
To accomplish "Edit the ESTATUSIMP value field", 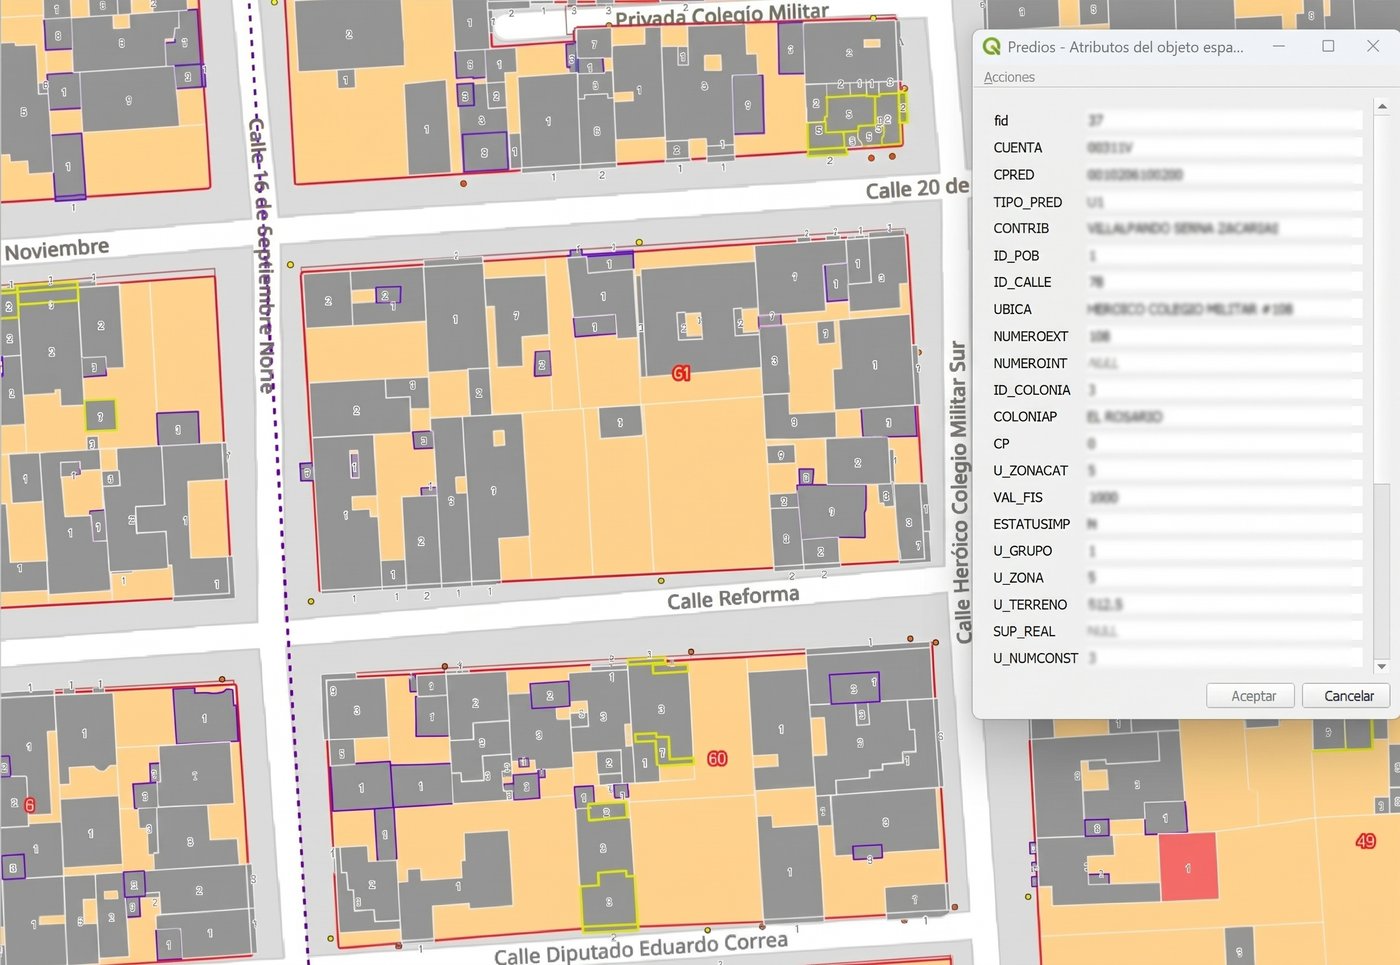I will tap(1224, 524).
